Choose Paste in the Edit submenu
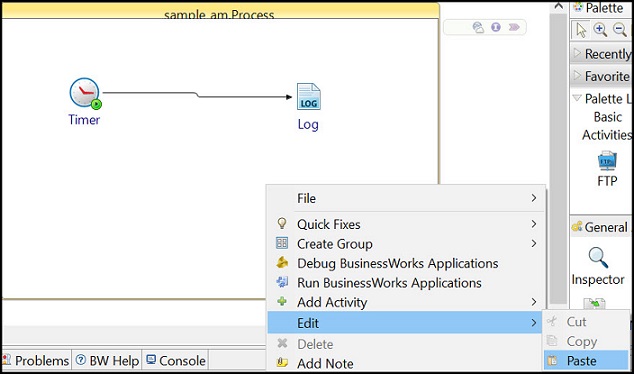The height and width of the screenshot is (374, 634). [x=586, y=360]
